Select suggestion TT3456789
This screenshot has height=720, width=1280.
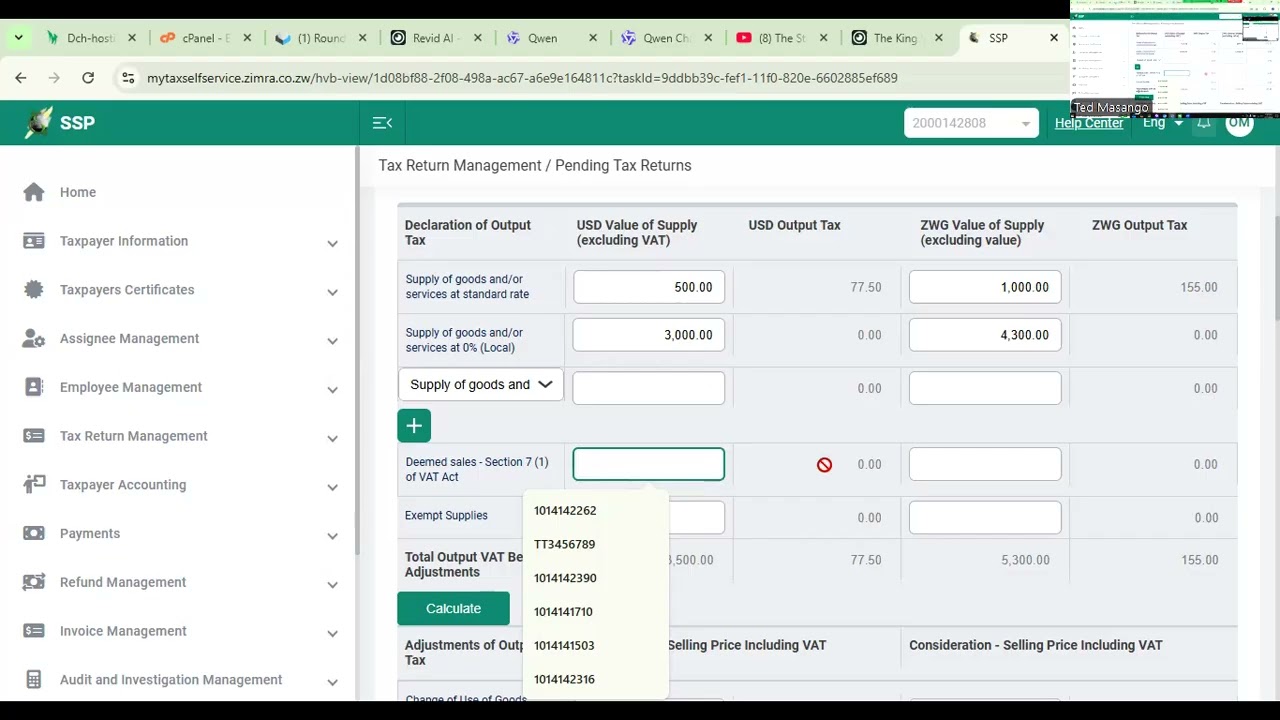(564, 544)
